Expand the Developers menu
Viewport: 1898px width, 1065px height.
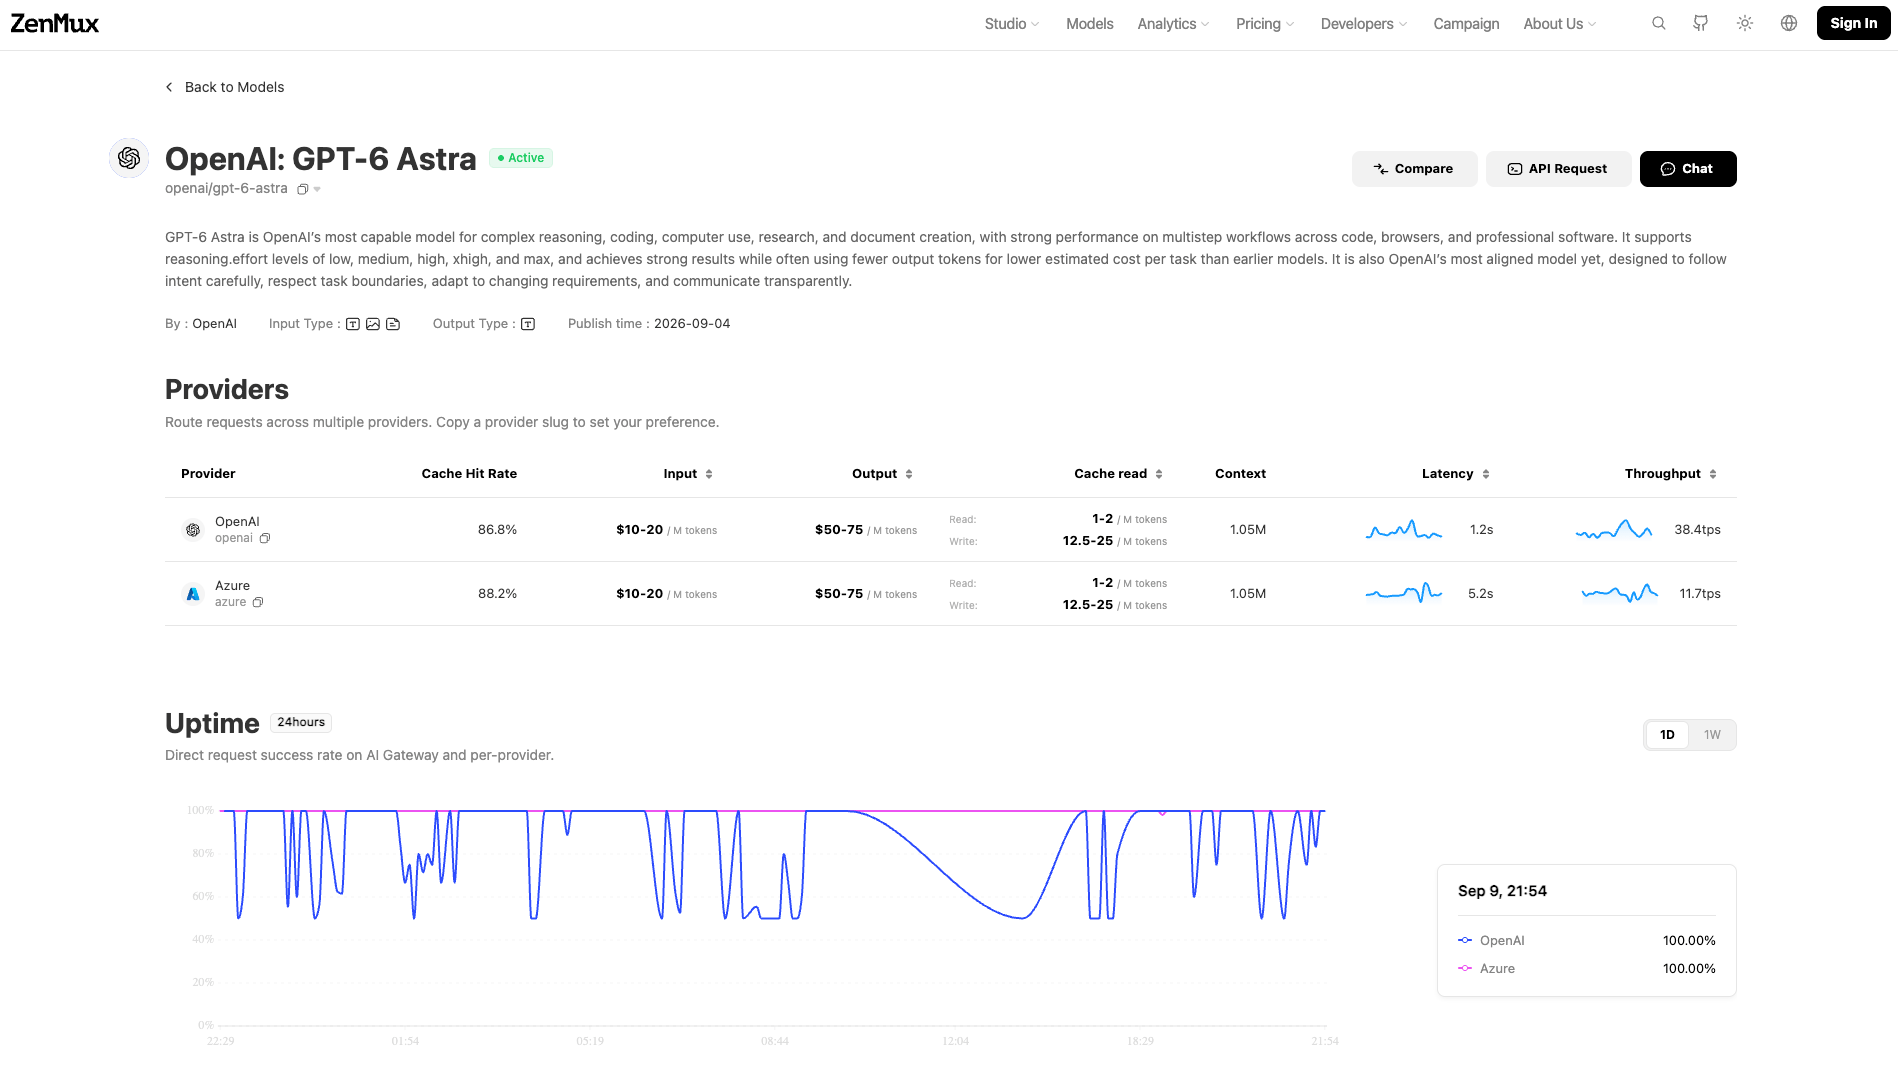(1364, 24)
